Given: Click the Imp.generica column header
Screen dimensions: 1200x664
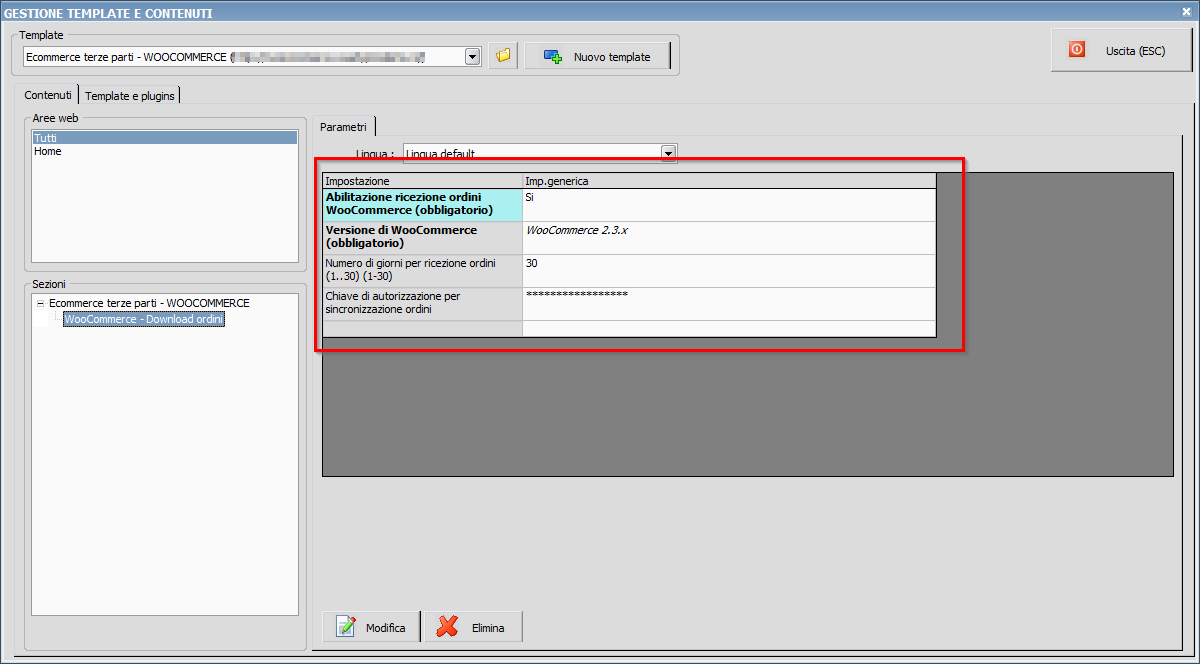Looking at the screenshot, I should 729,181.
